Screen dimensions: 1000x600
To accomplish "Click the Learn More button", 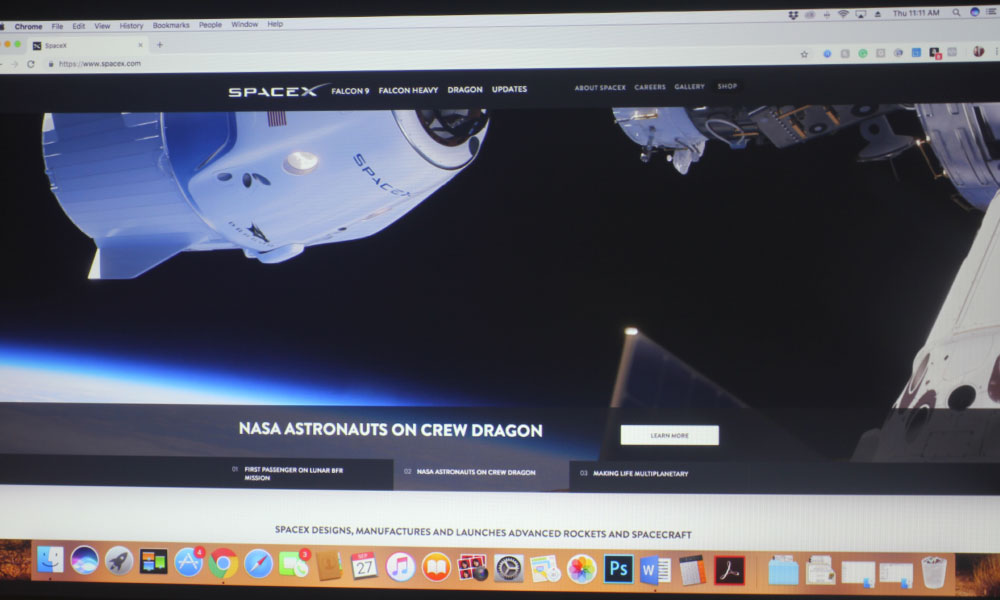I will [670, 435].
